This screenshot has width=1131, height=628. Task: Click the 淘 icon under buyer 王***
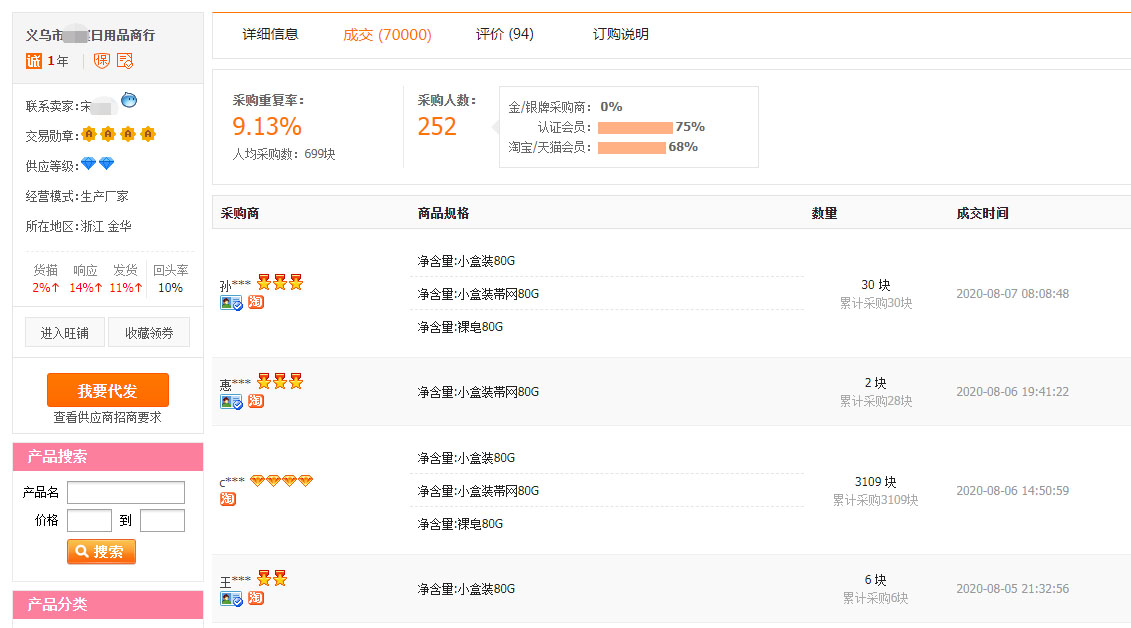pyautogui.click(x=256, y=598)
